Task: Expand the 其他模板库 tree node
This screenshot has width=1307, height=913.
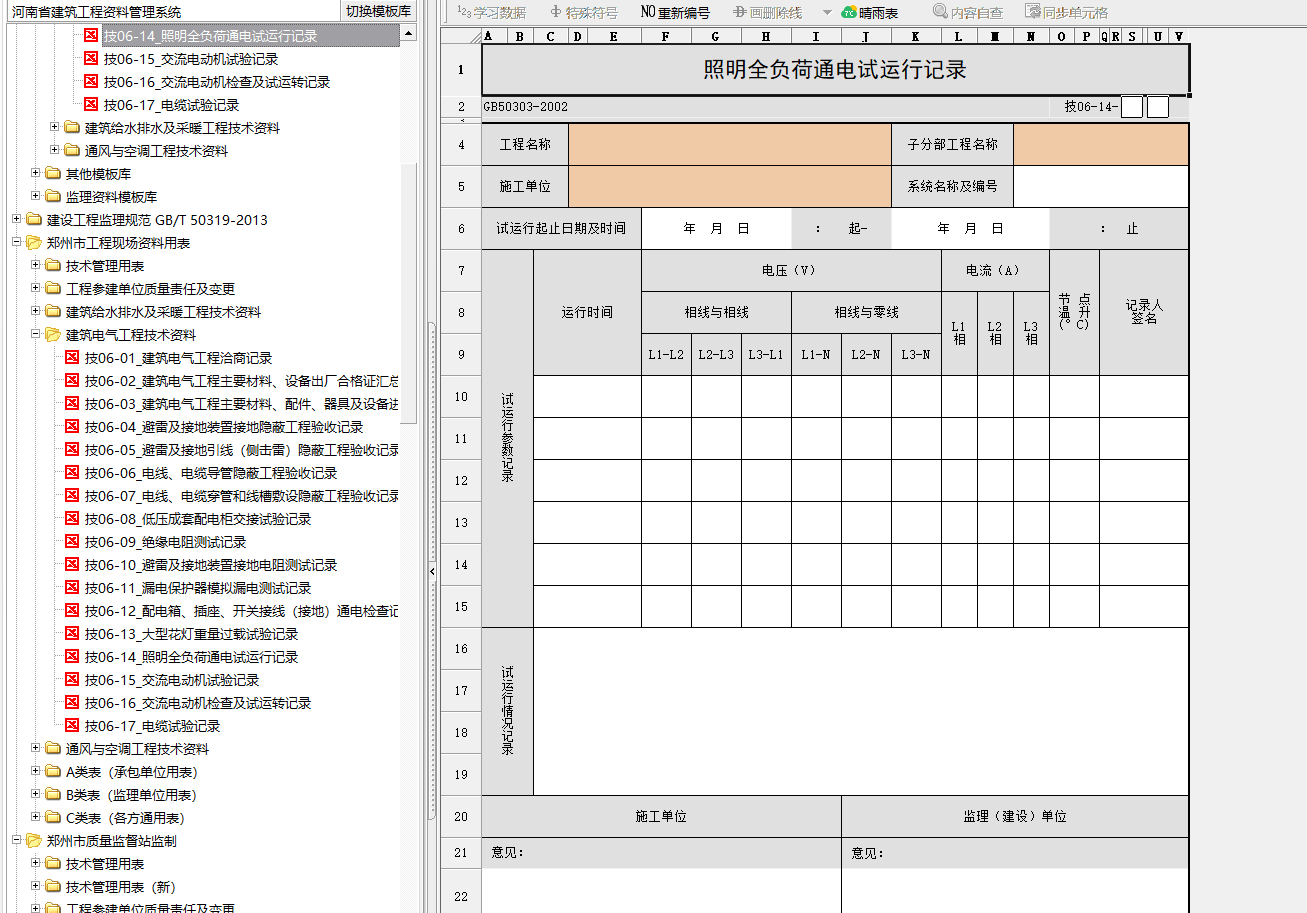Action: coord(35,173)
